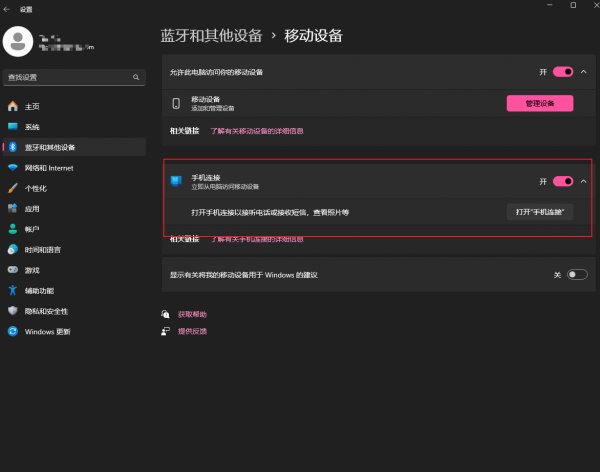Select 蓝牙和其他设备 in sidebar
The height and width of the screenshot is (472, 600).
(x=74, y=147)
